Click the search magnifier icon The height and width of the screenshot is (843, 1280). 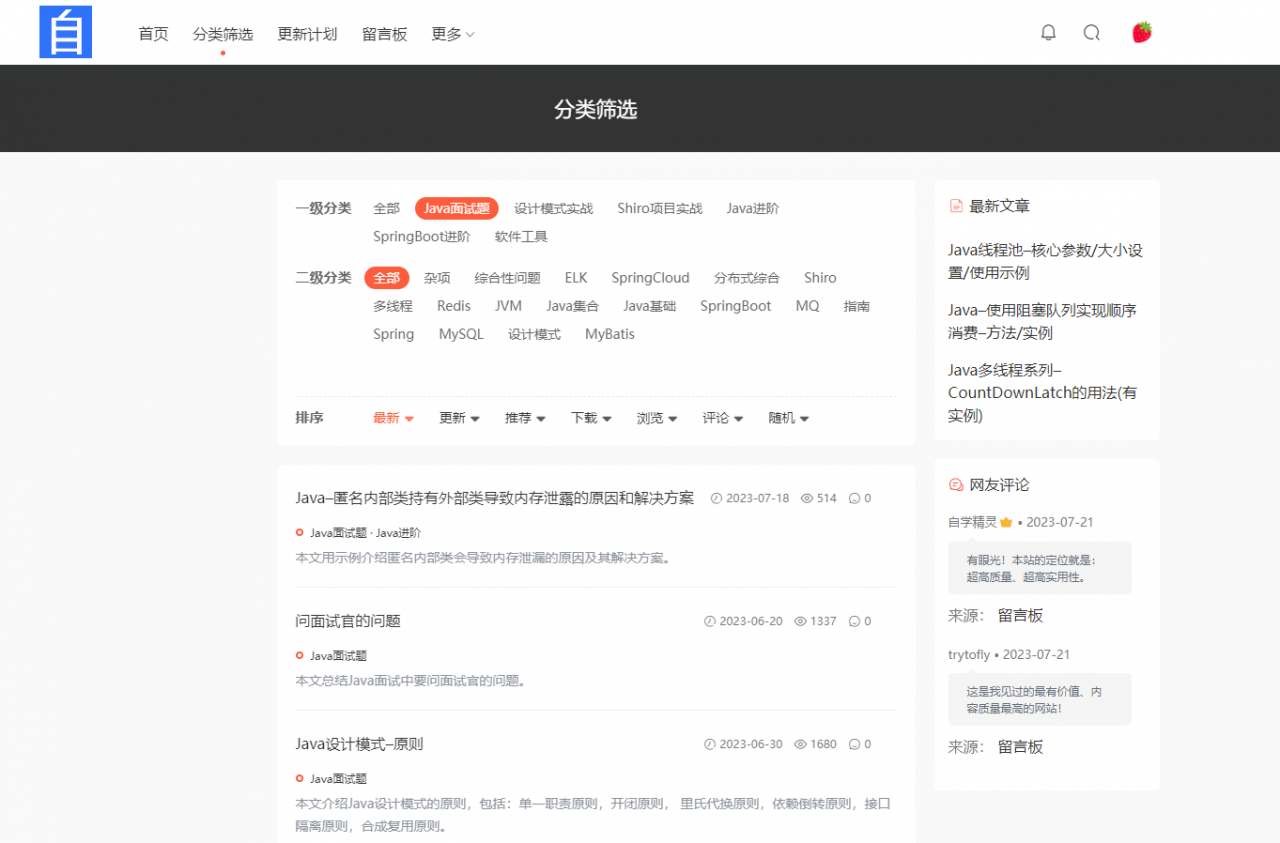click(x=1091, y=32)
